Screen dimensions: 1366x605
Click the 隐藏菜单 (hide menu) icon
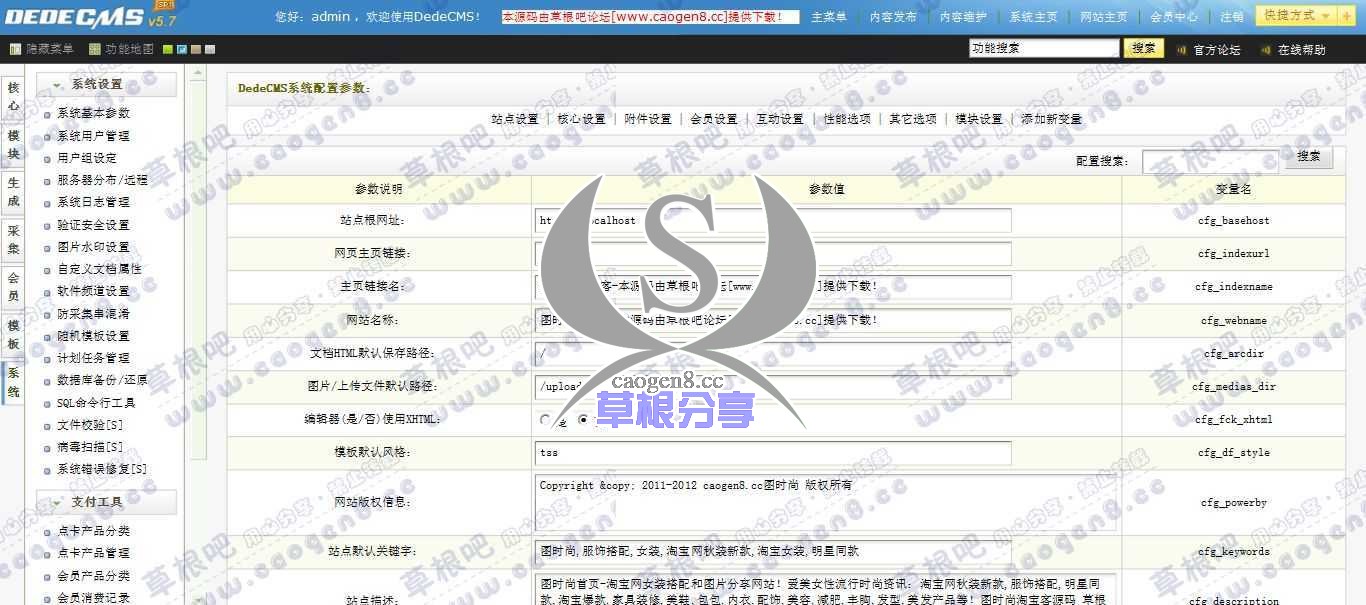pos(14,48)
